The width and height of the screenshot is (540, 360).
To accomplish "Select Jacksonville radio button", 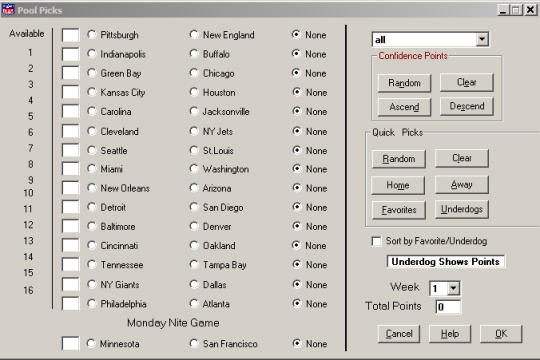I will pos(194,111).
